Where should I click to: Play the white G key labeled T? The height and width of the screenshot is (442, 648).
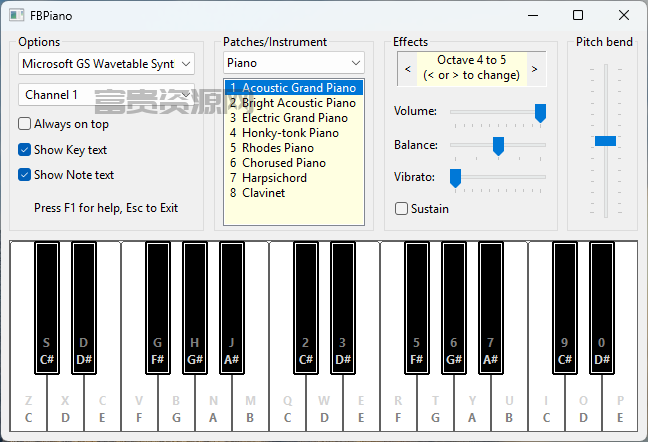click(435, 403)
